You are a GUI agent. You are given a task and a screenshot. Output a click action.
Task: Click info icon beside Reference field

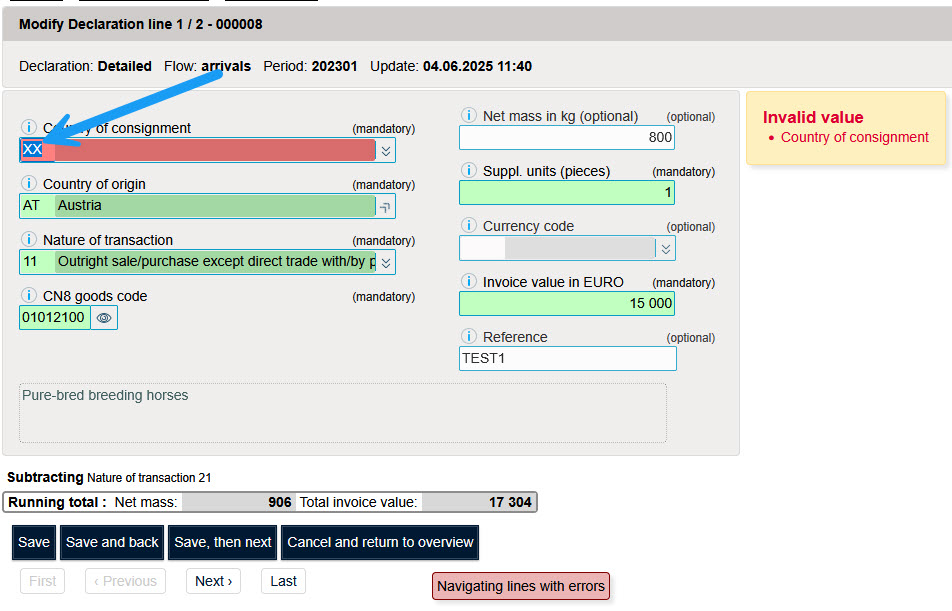(468, 337)
